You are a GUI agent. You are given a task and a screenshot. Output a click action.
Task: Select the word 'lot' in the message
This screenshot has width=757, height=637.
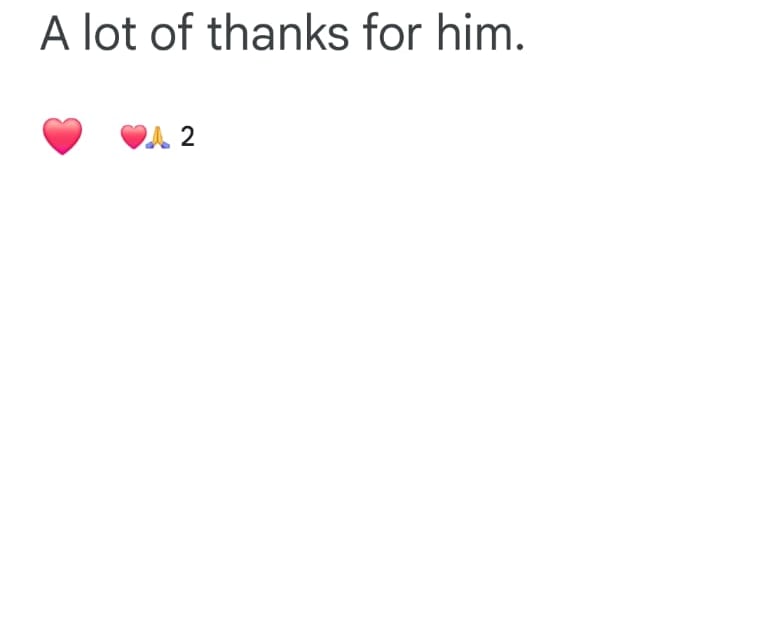point(110,33)
